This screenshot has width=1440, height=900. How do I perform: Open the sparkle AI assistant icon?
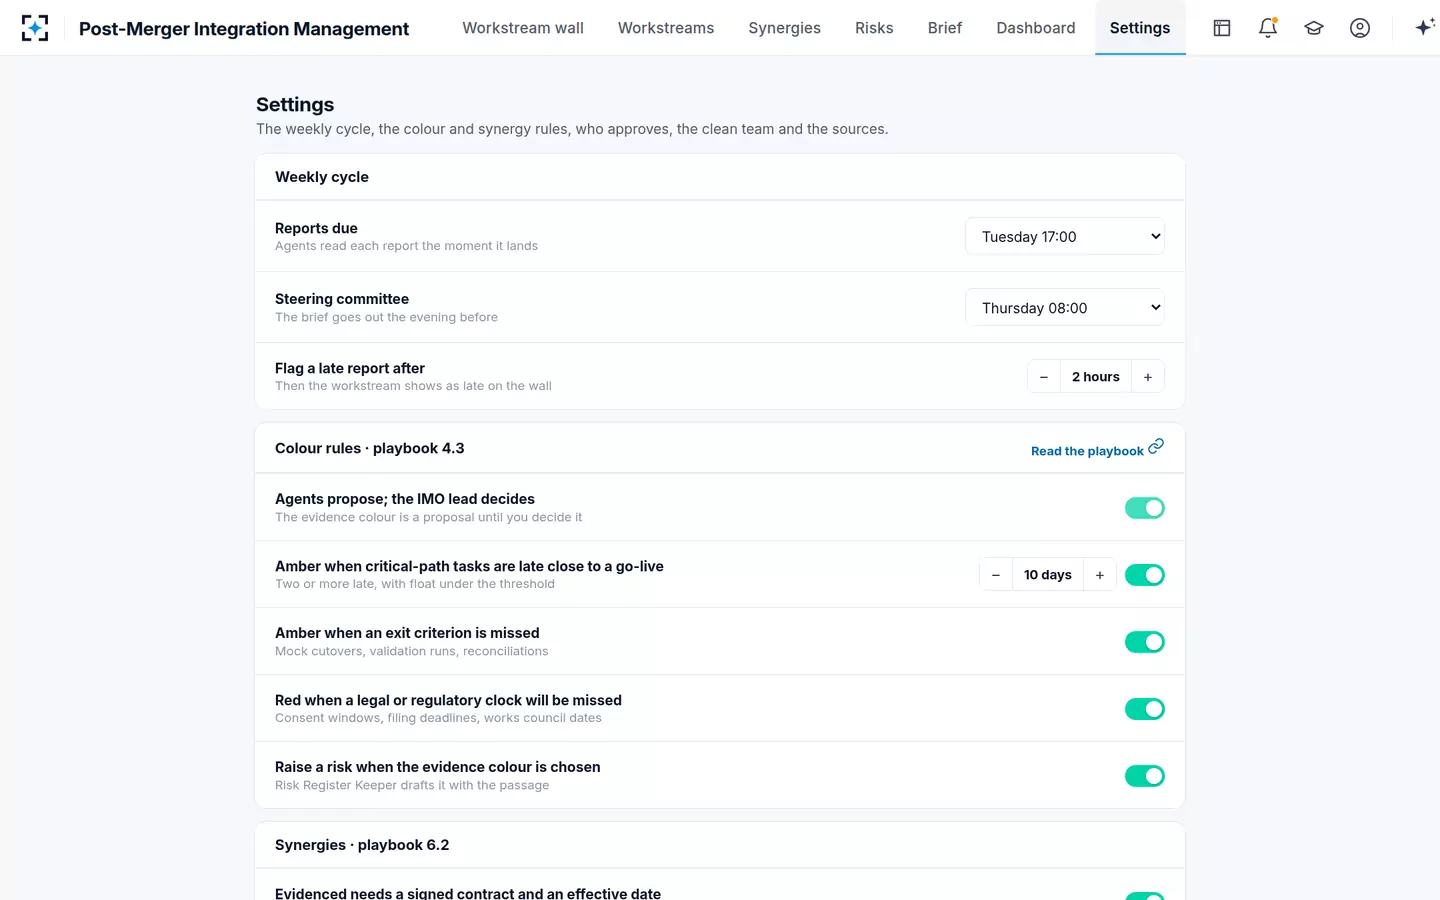pyautogui.click(x=1424, y=28)
